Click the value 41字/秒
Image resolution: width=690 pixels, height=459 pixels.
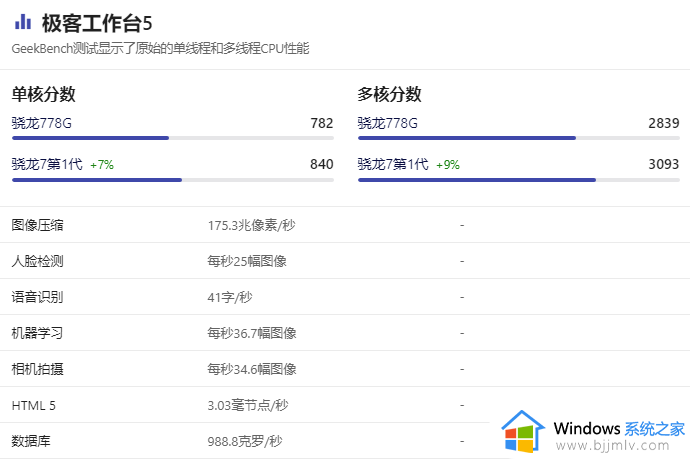(x=230, y=297)
